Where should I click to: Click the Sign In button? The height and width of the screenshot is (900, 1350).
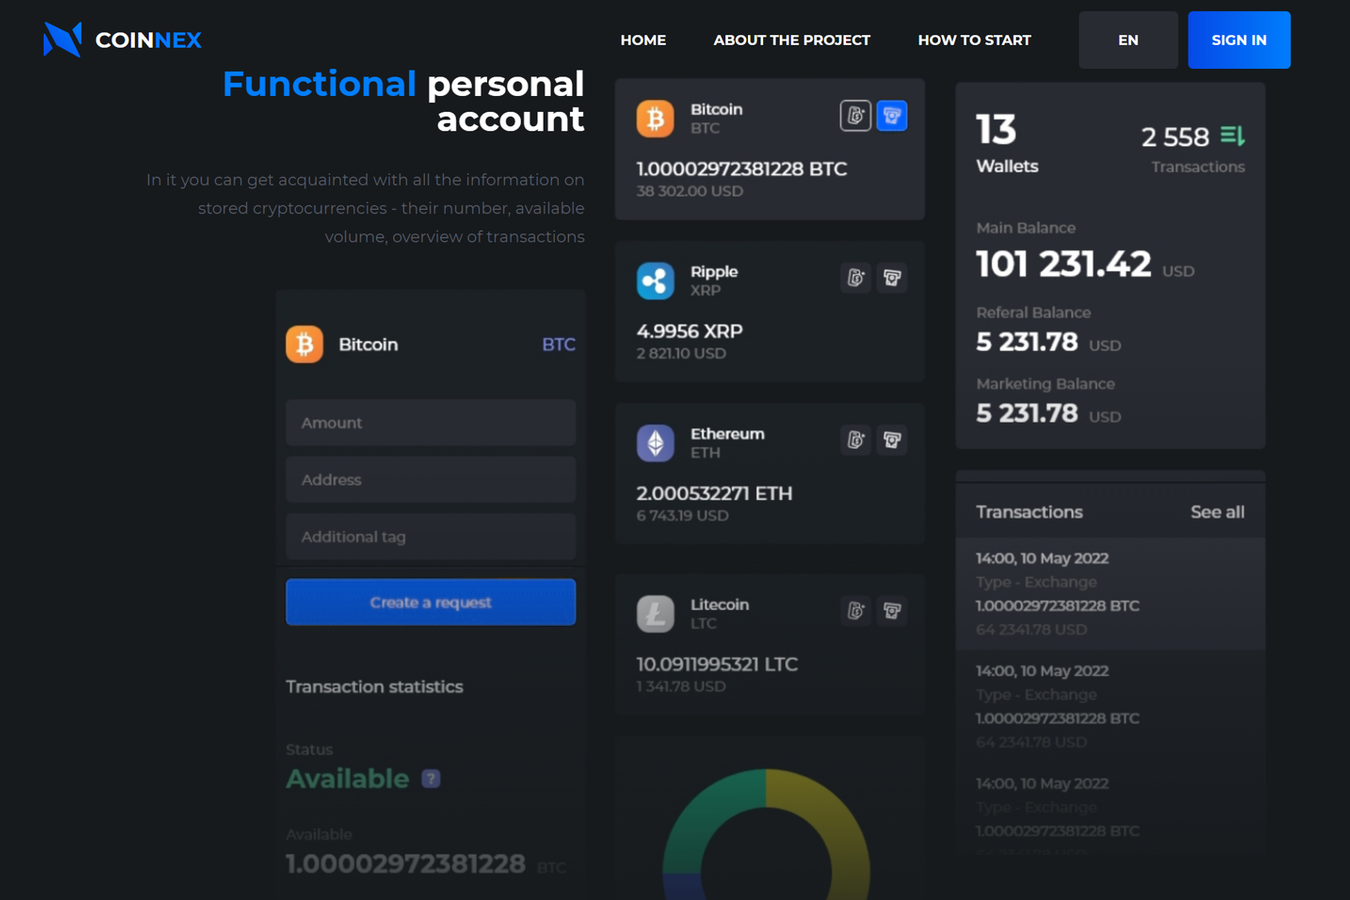click(x=1239, y=40)
